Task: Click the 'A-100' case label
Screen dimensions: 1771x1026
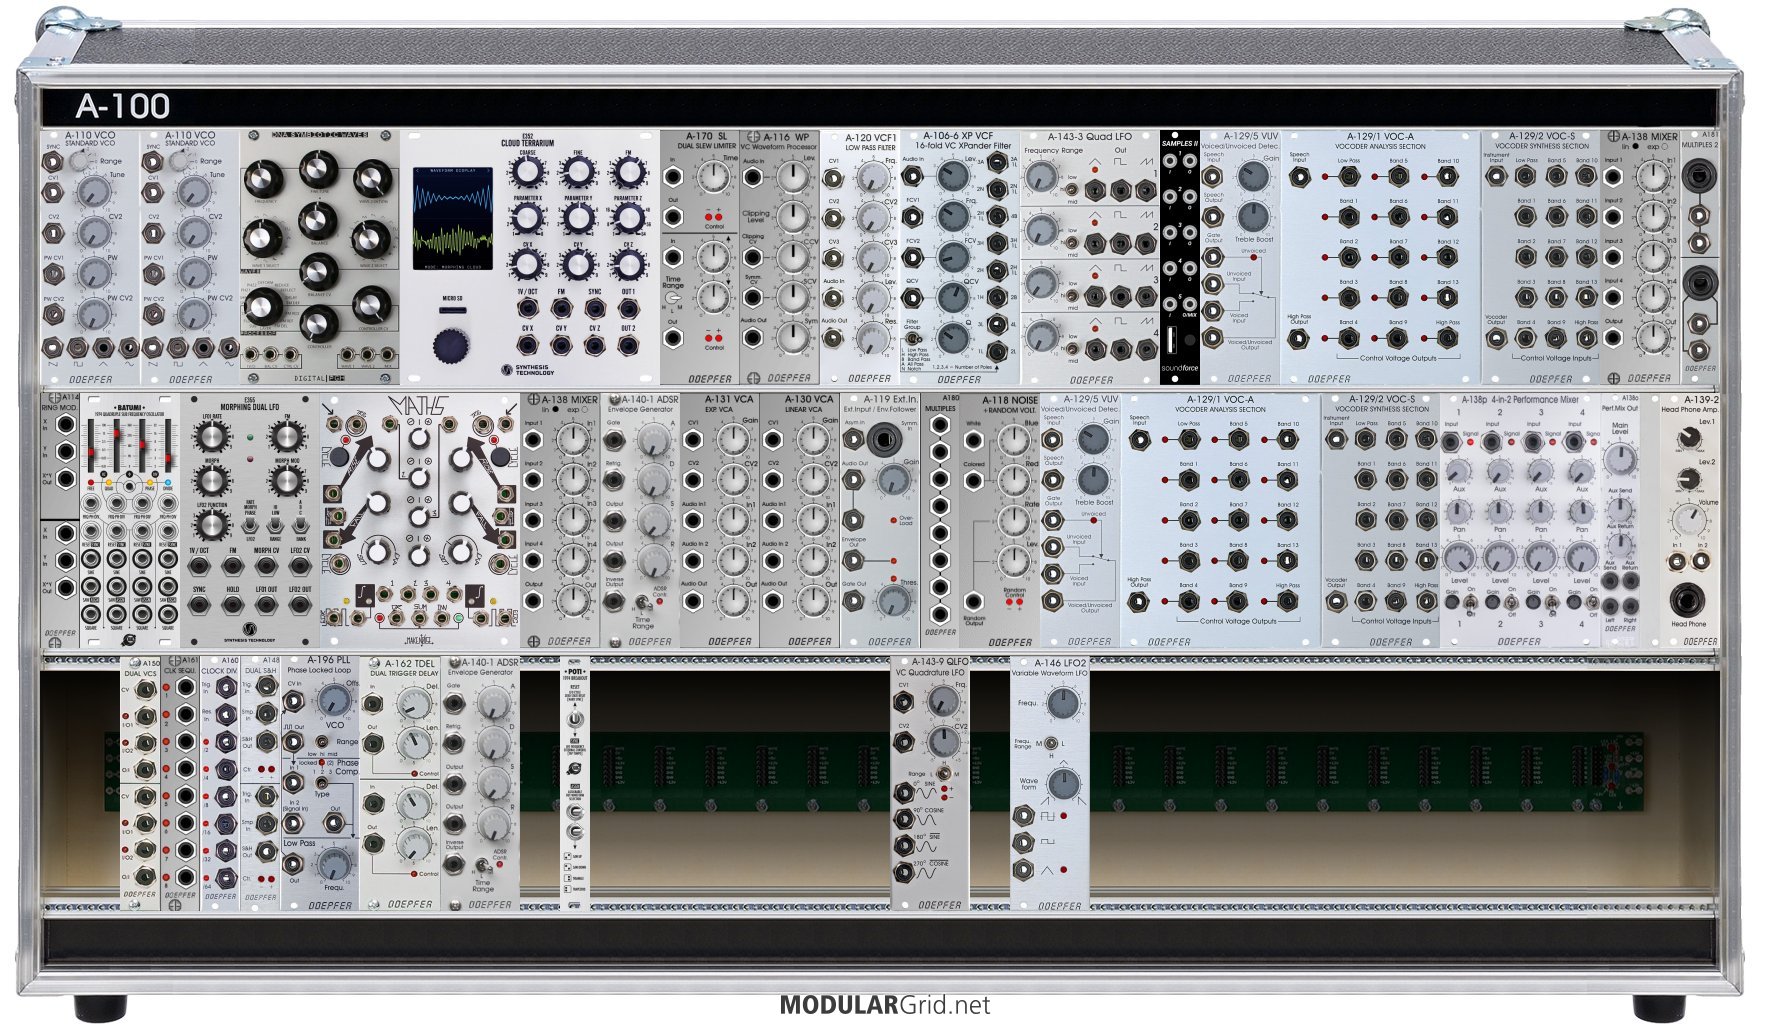Action: [x=122, y=106]
